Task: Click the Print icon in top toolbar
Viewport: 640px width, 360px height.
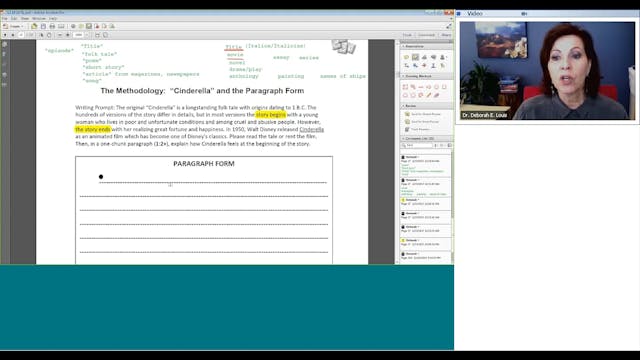Action: pyautogui.click(x=52, y=26)
